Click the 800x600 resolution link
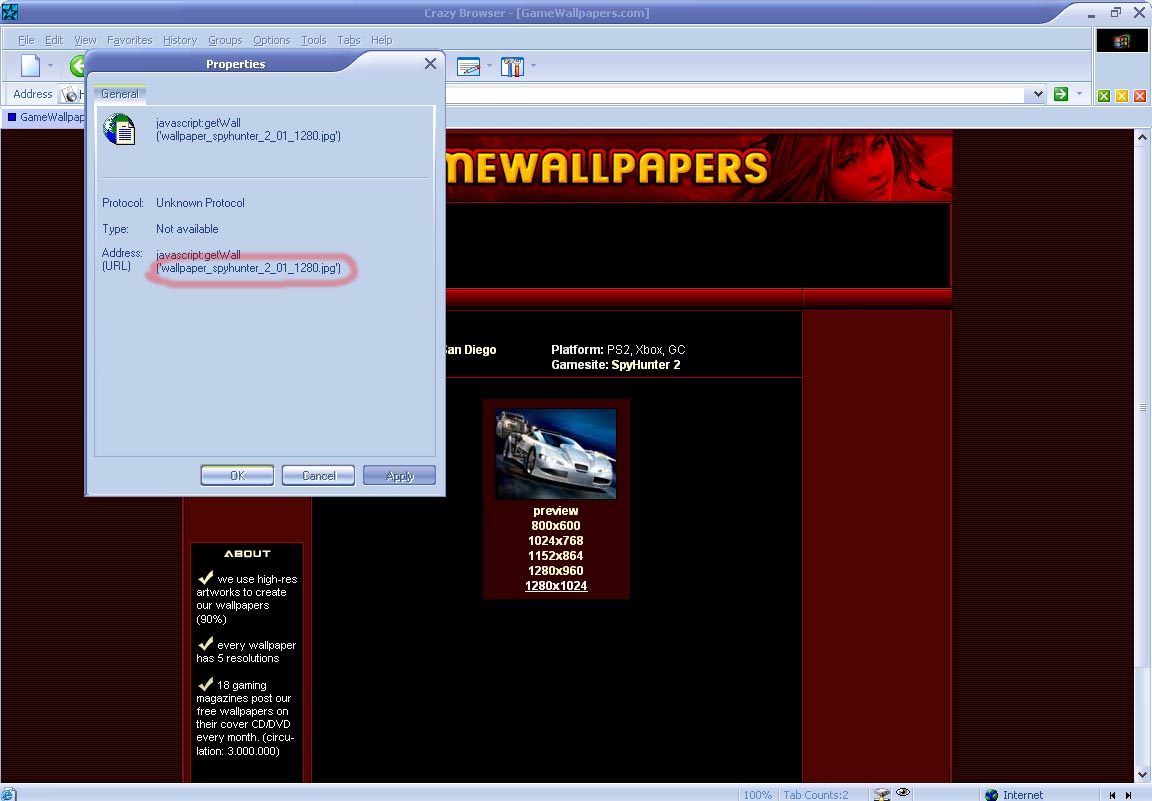 (556, 526)
